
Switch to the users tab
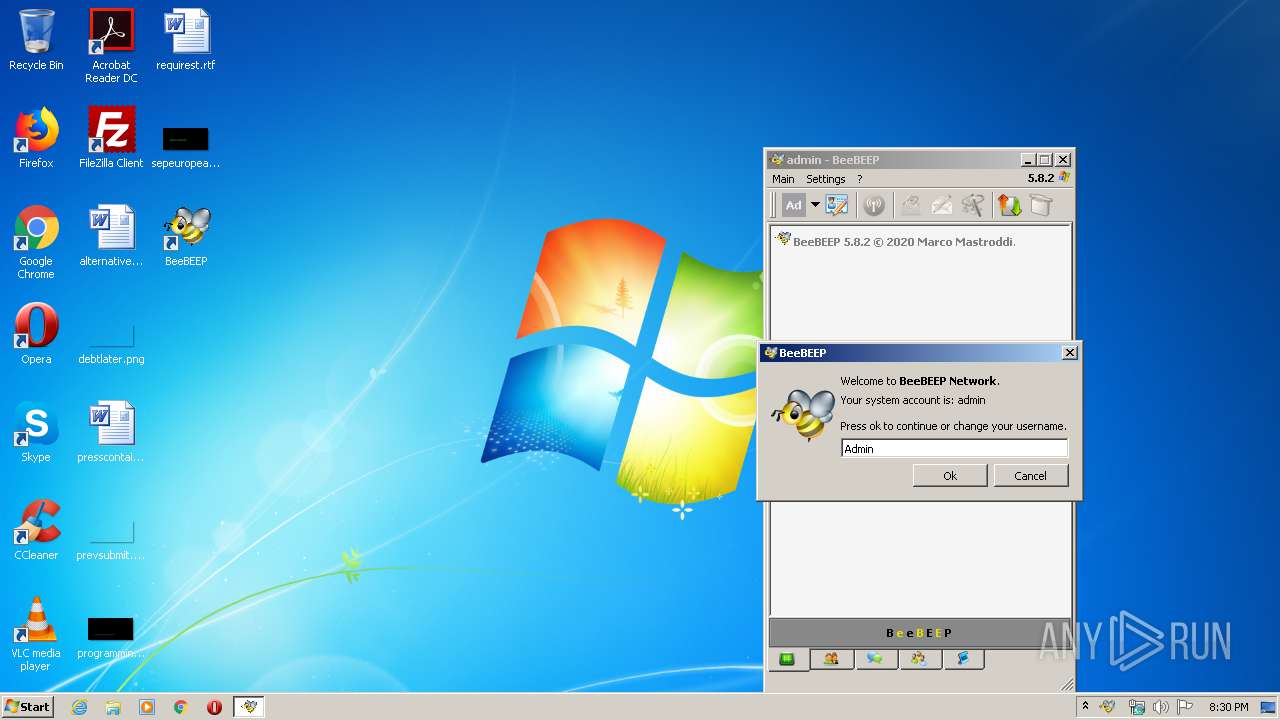click(831, 659)
